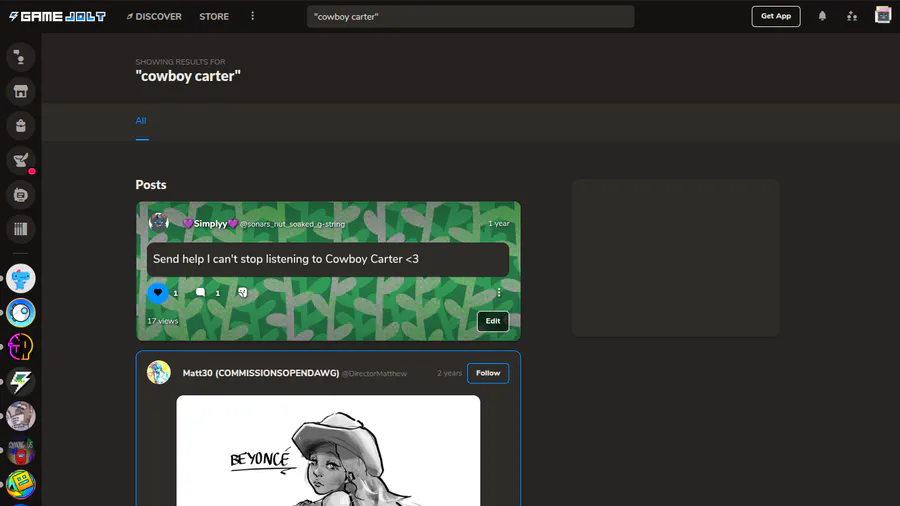Open the "2 years" timestamp on Matt30's post

(449, 373)
